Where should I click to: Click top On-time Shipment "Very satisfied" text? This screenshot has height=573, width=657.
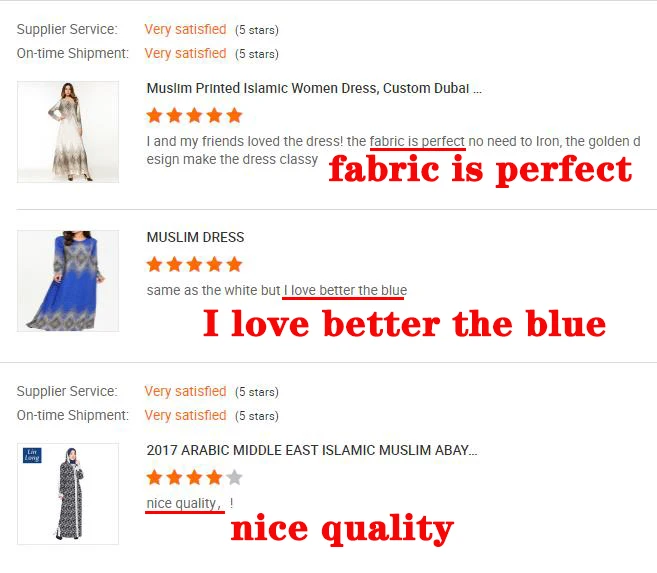tap(185, 54)
